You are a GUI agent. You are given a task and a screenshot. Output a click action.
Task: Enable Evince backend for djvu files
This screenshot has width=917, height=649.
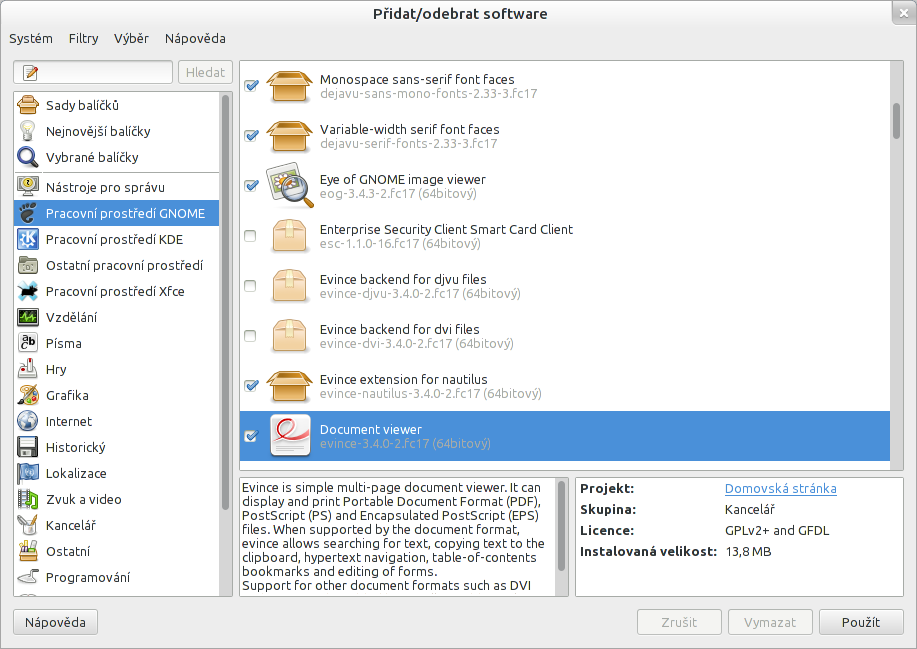tap(251, 286)
